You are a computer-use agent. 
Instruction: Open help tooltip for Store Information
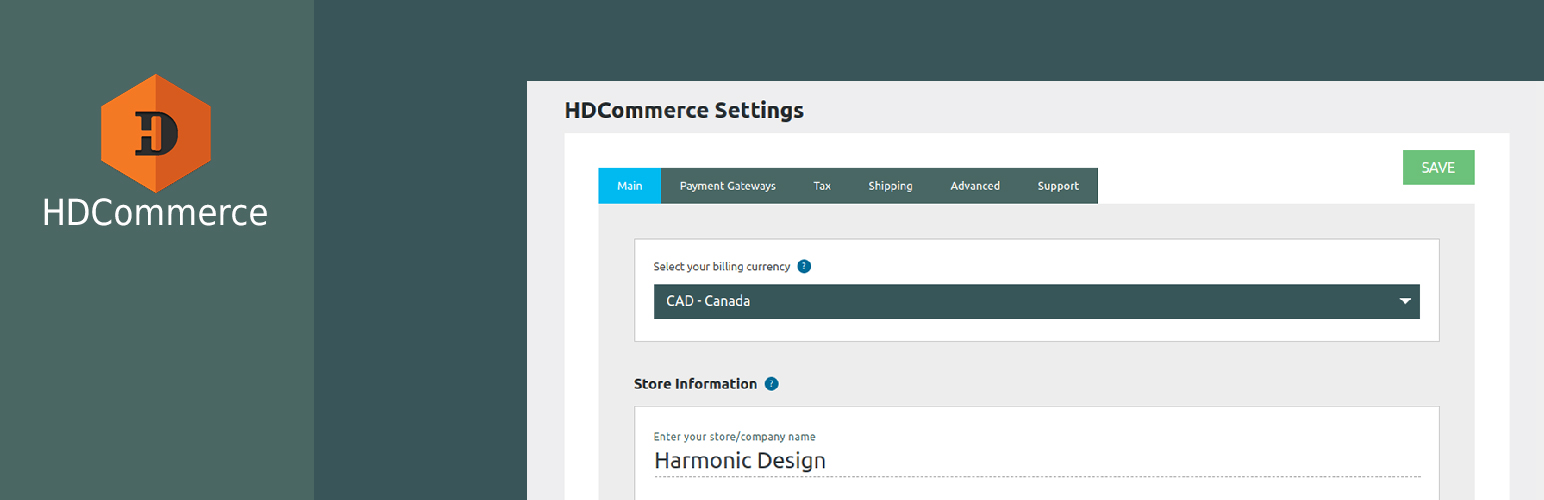[771, 384]
